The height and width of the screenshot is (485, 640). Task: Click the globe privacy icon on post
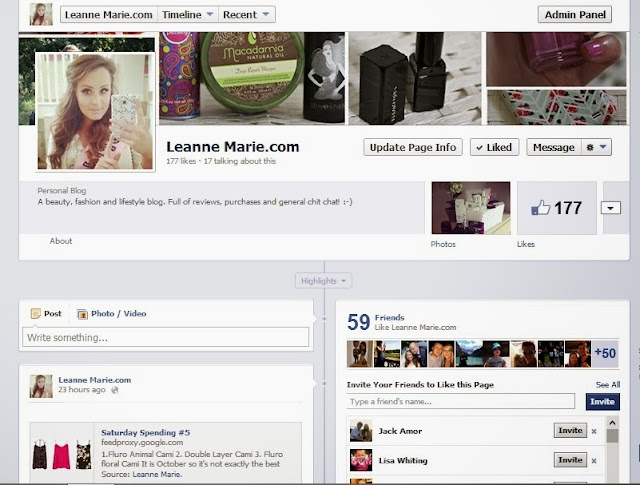click(115, 390)
